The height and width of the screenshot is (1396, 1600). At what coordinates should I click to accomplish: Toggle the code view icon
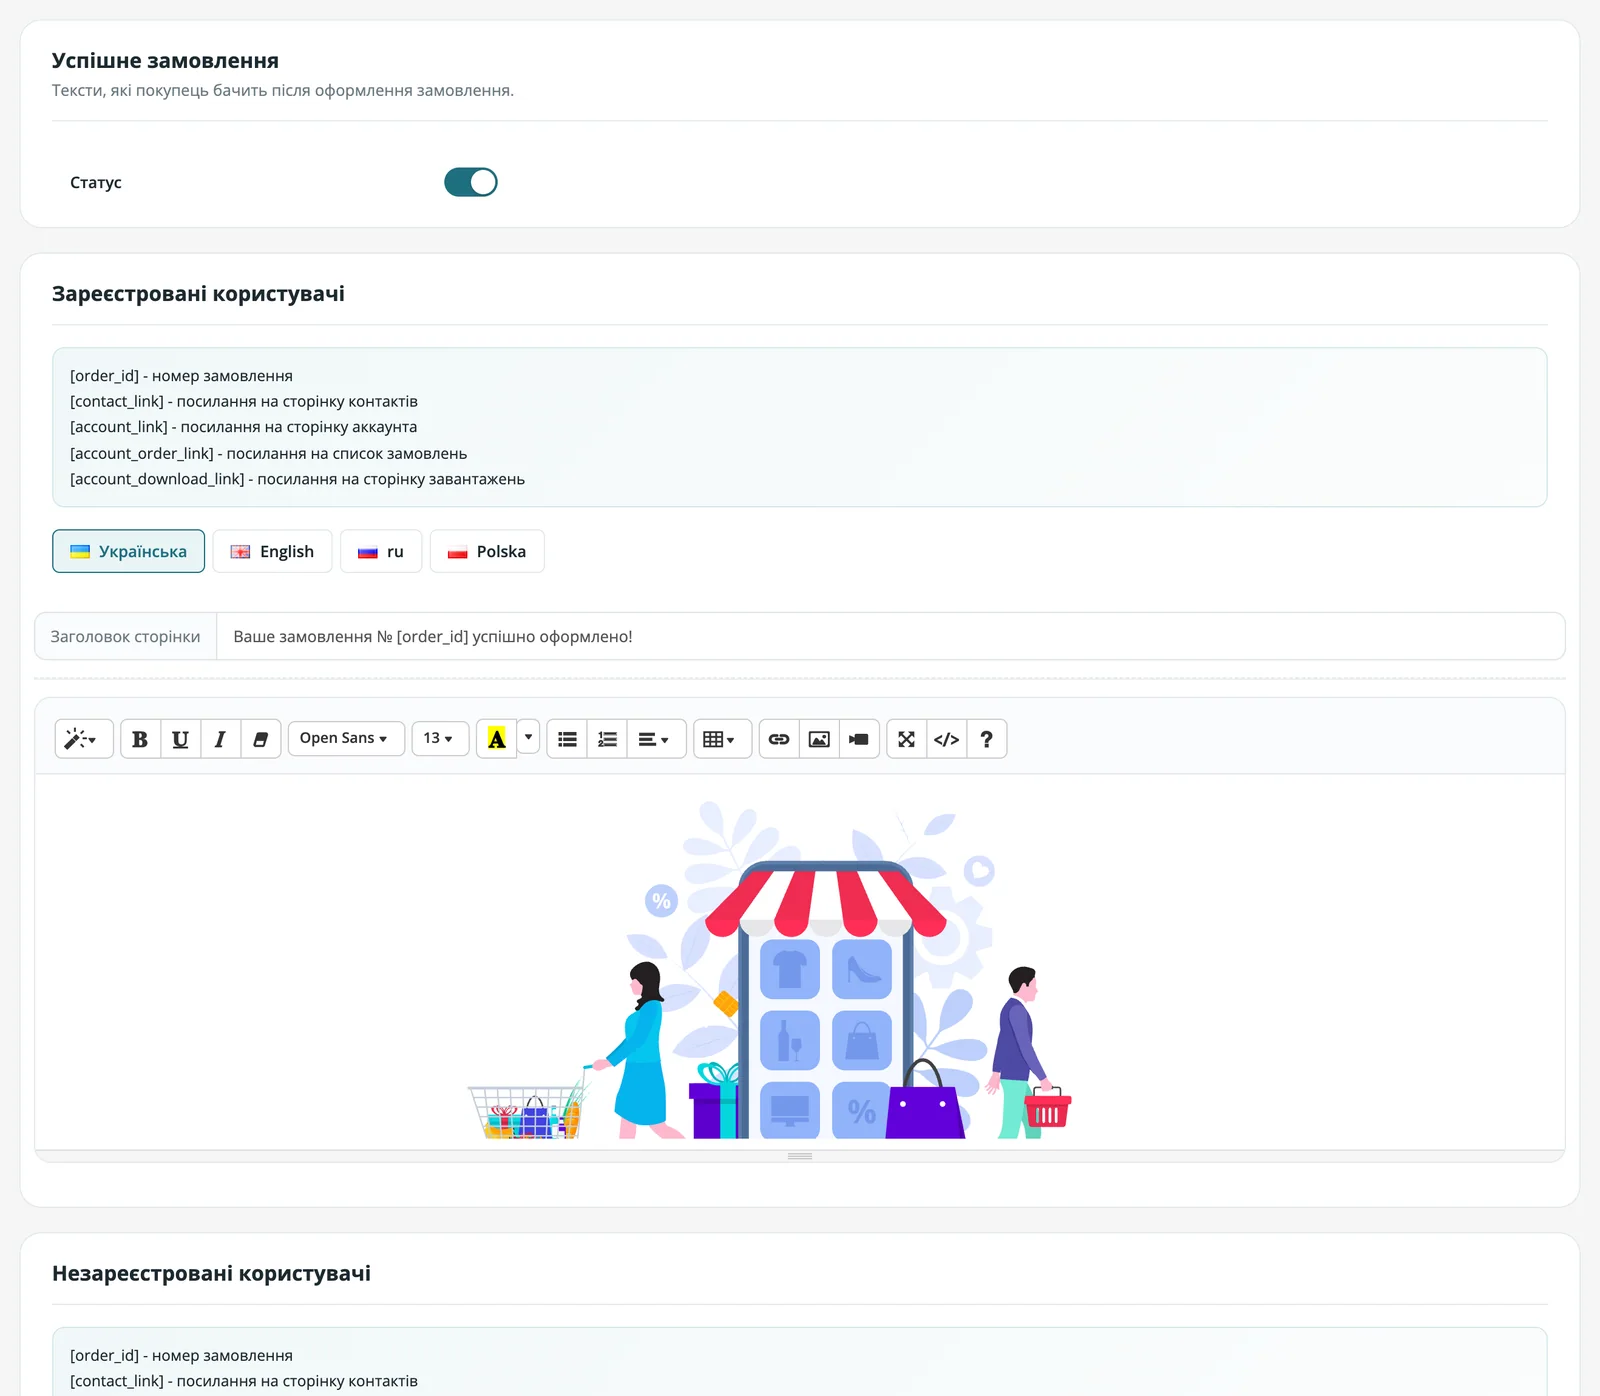point(947,739)
